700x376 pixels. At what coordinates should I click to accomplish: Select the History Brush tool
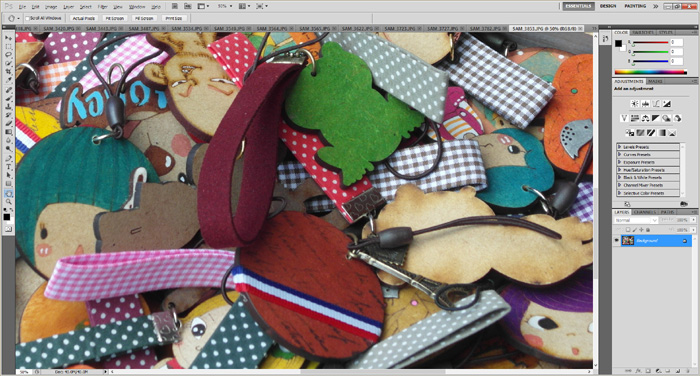[8, 115]
